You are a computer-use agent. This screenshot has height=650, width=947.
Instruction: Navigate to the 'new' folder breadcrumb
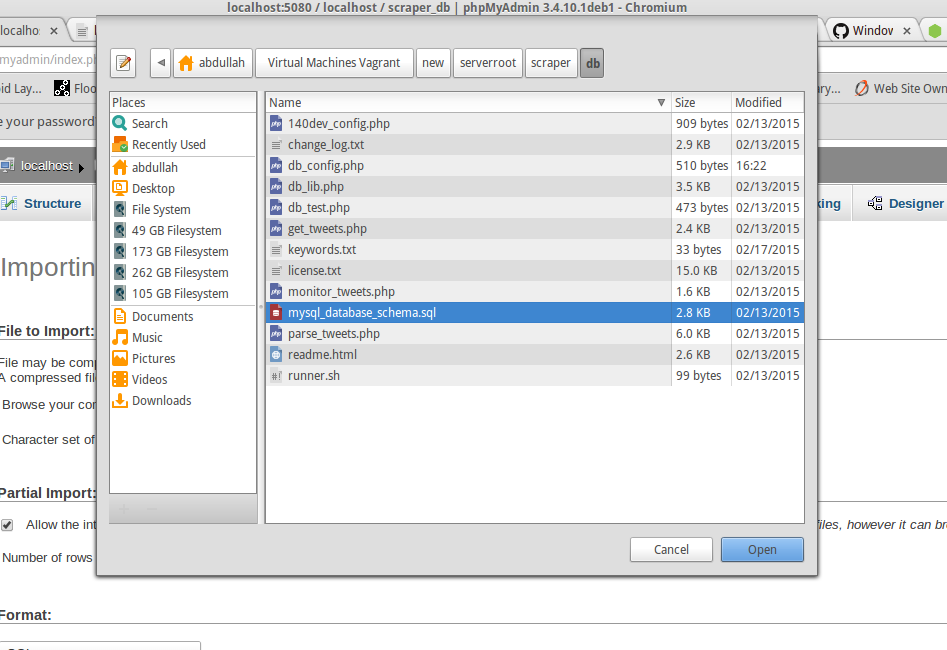[x=433, y=63]
